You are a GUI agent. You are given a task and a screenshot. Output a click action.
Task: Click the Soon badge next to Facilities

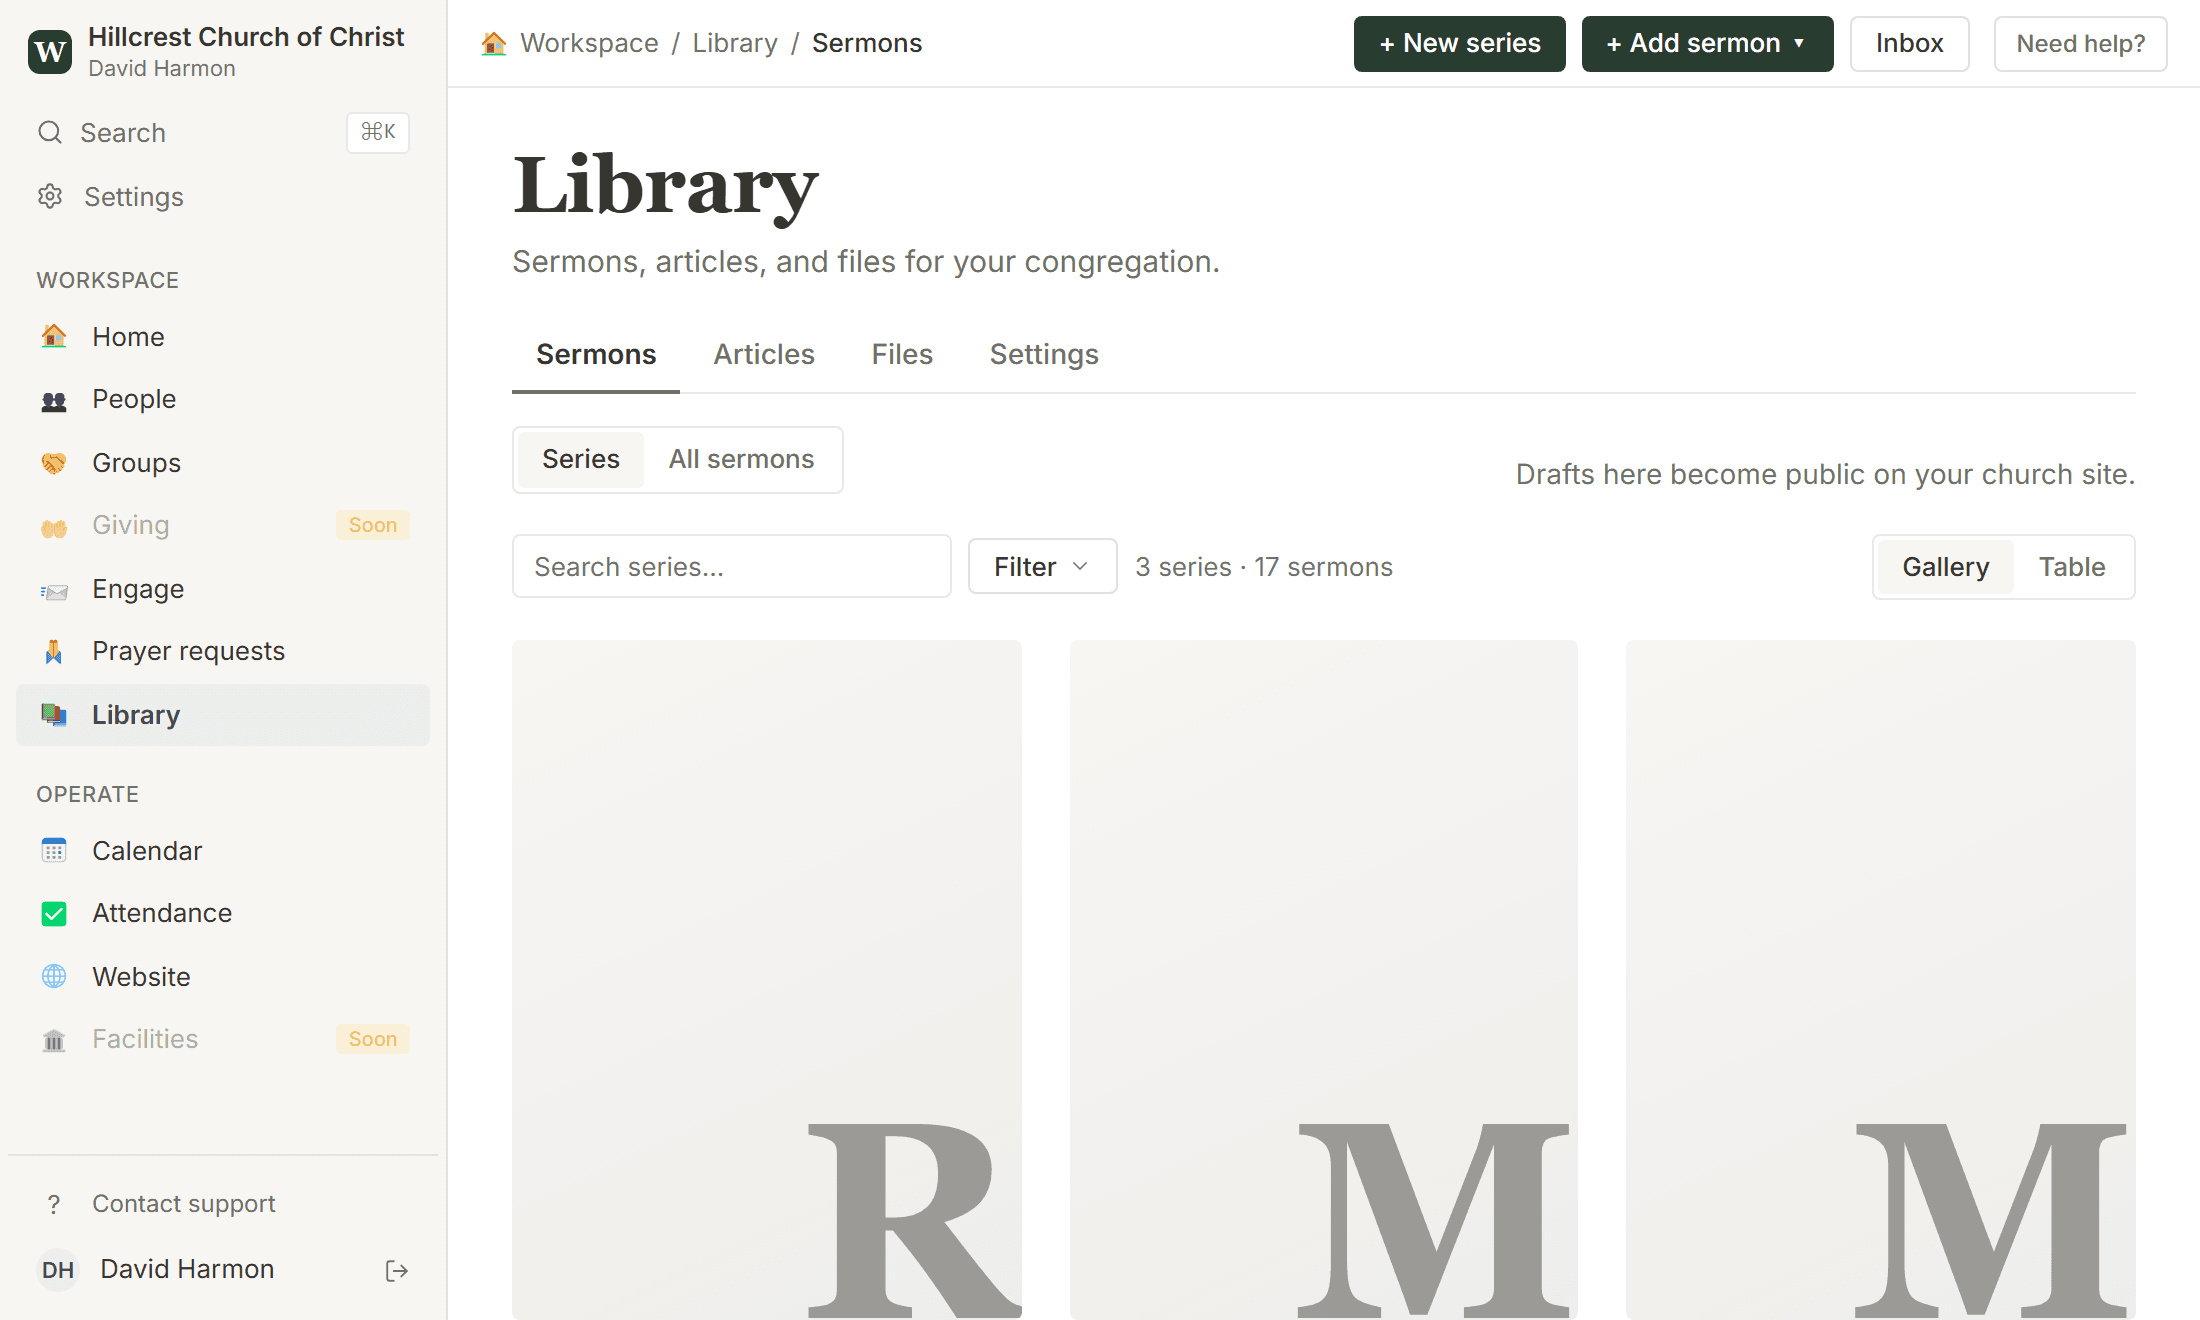point(373,1039)
